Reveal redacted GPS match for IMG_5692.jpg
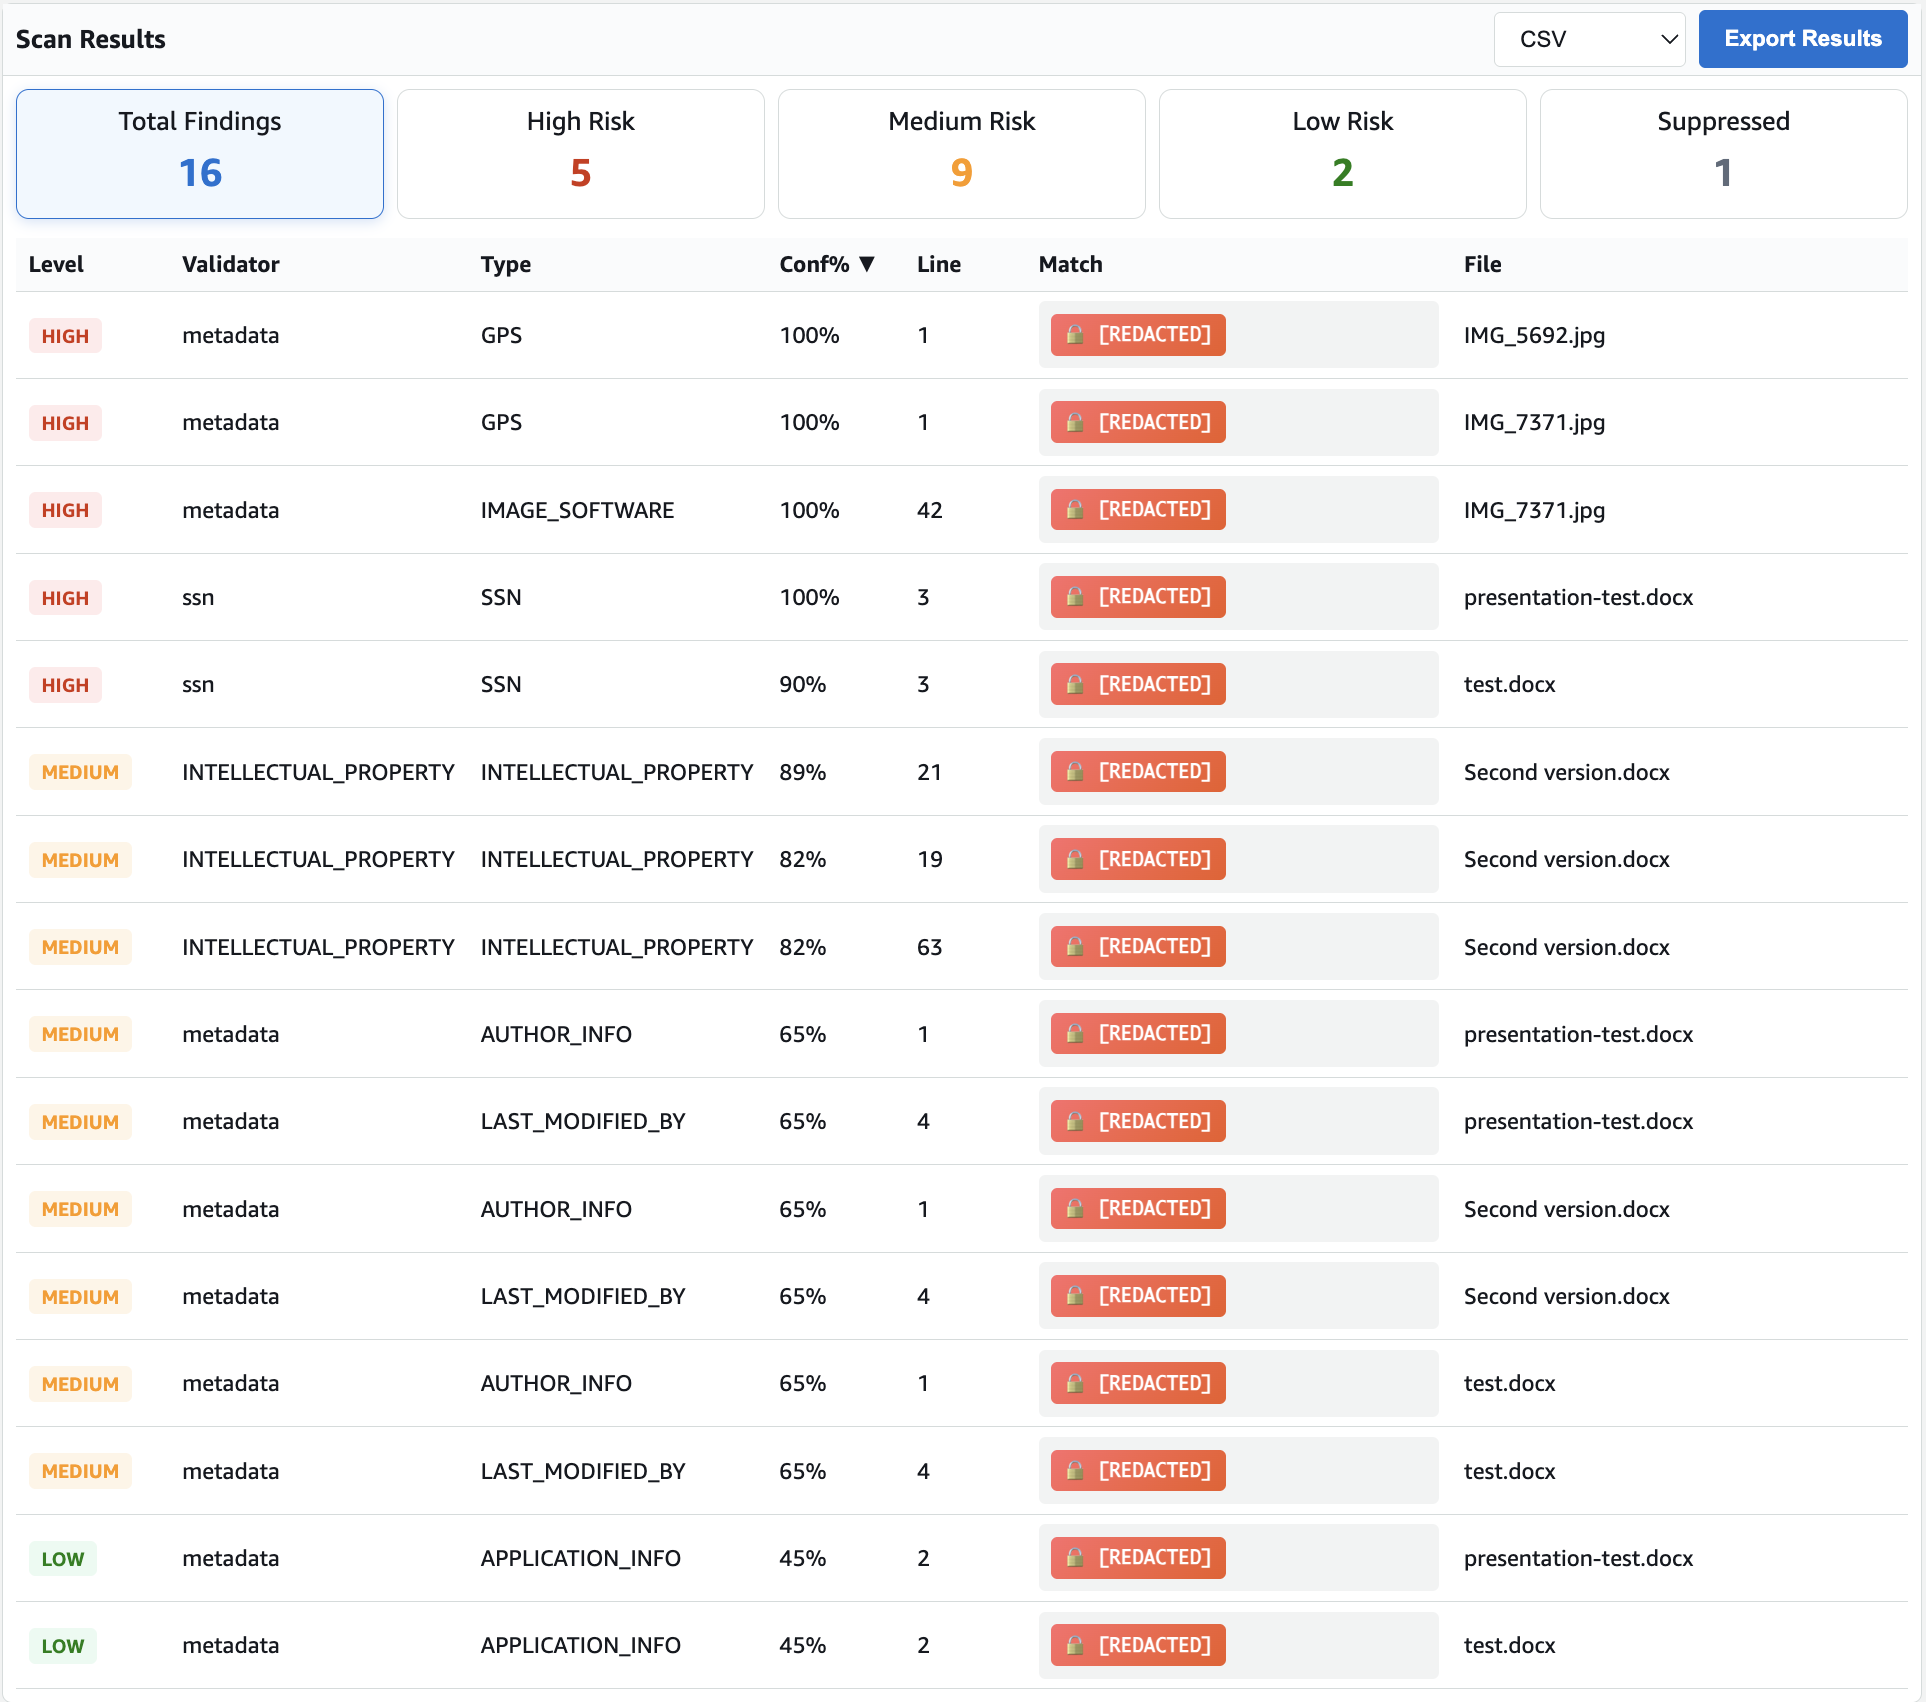 click(1138, 335)
